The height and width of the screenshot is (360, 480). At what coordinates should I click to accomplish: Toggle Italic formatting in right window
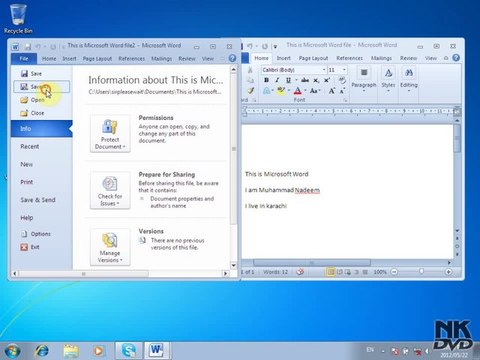(x=277, y=80)
